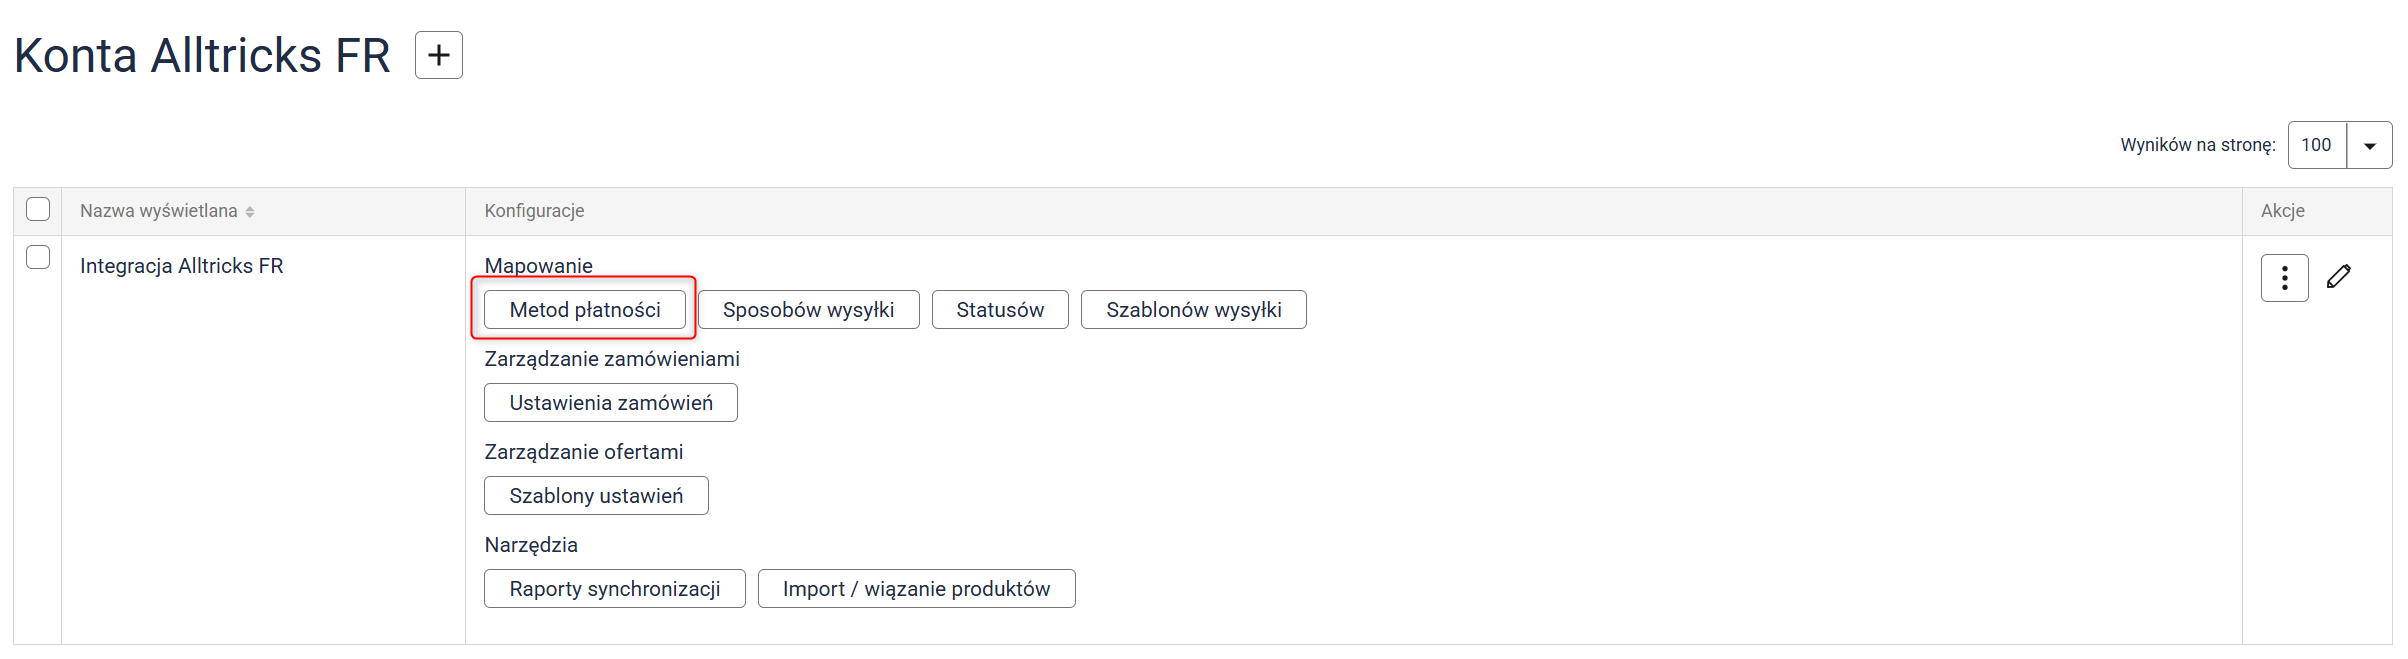
Task: Click the 100 results per page value
Action: click(2316, 146)
